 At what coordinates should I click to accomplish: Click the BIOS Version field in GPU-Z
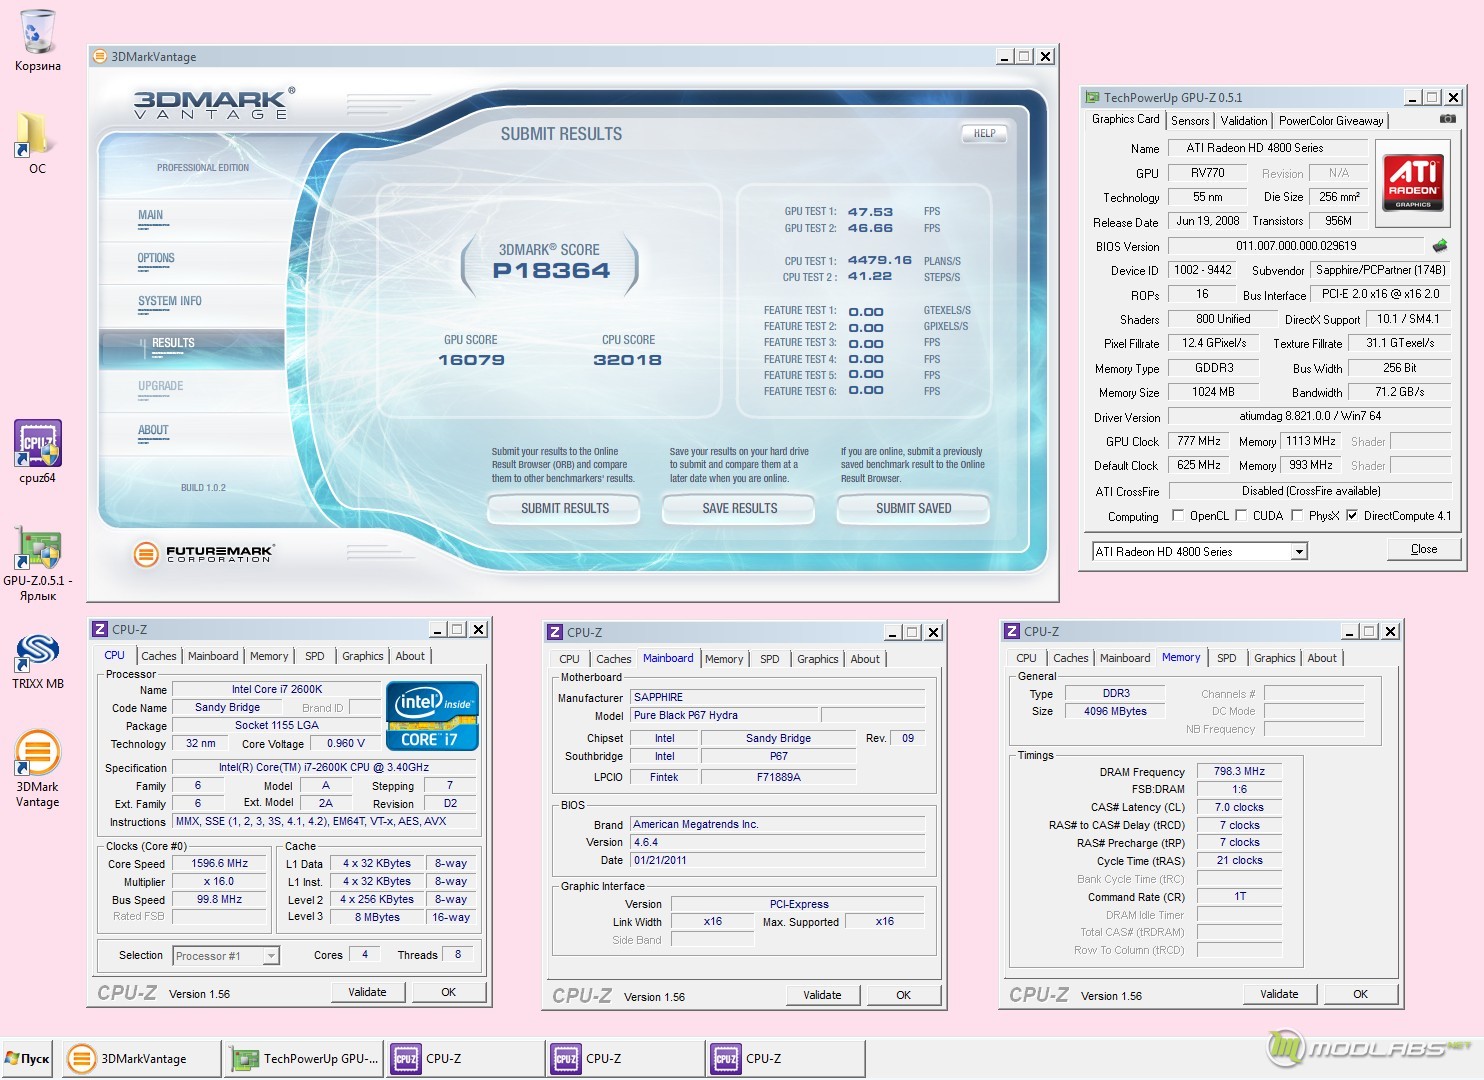click(1295, 246)
